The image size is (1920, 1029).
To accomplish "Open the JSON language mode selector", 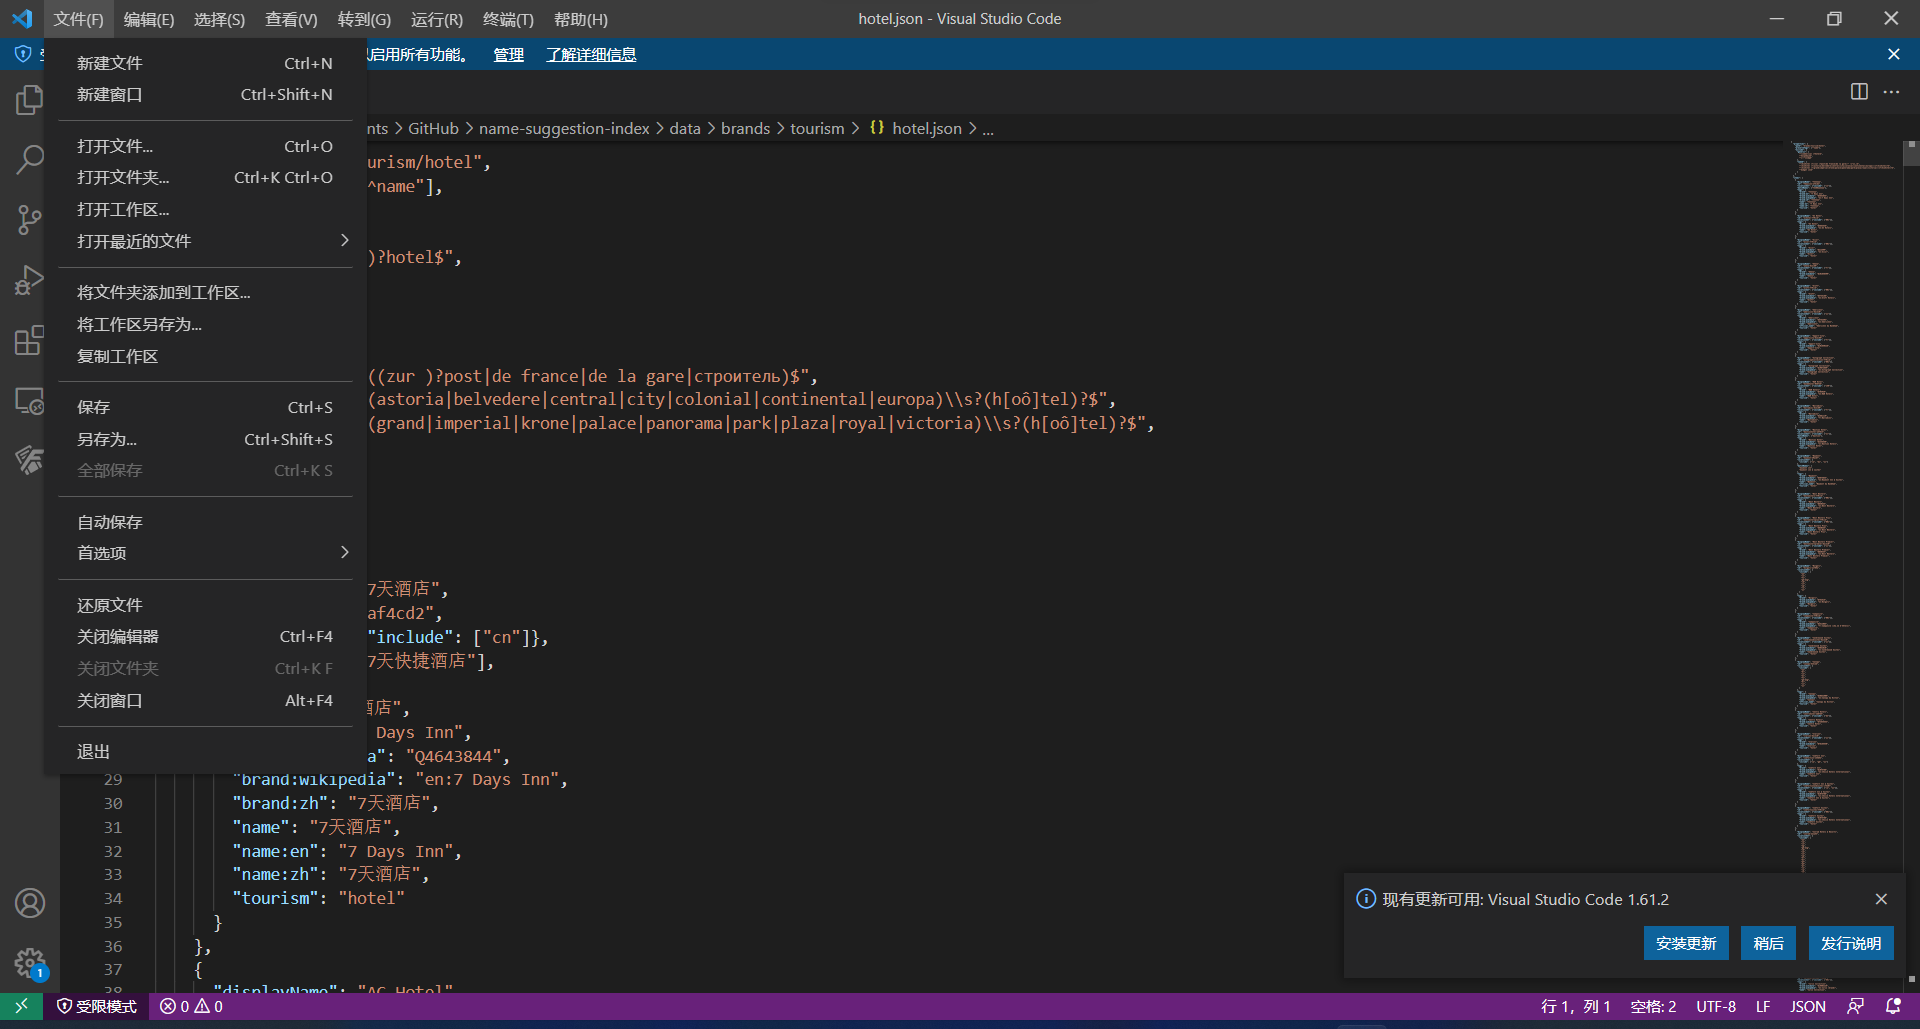I will [x=1807, y=1006].
